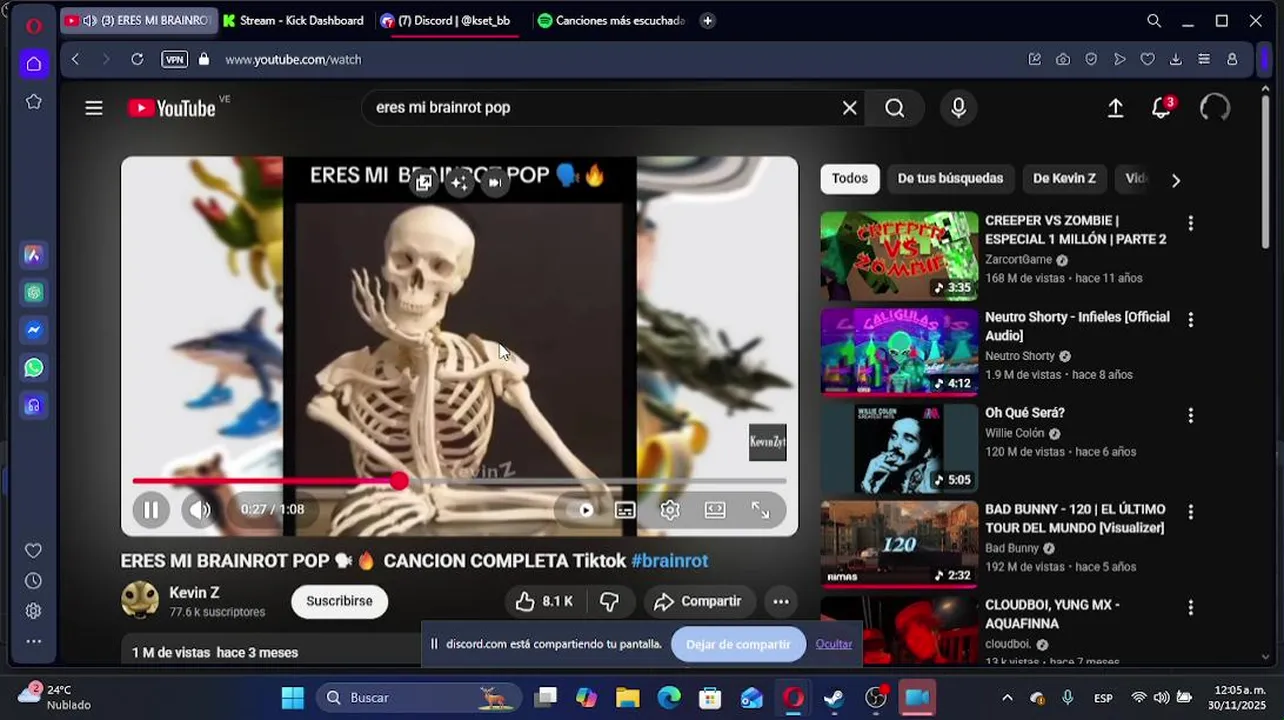Screen dimensions: 1284x720
Task: Click the KevinZyt channel watermark in video
Action: (767, 443)
